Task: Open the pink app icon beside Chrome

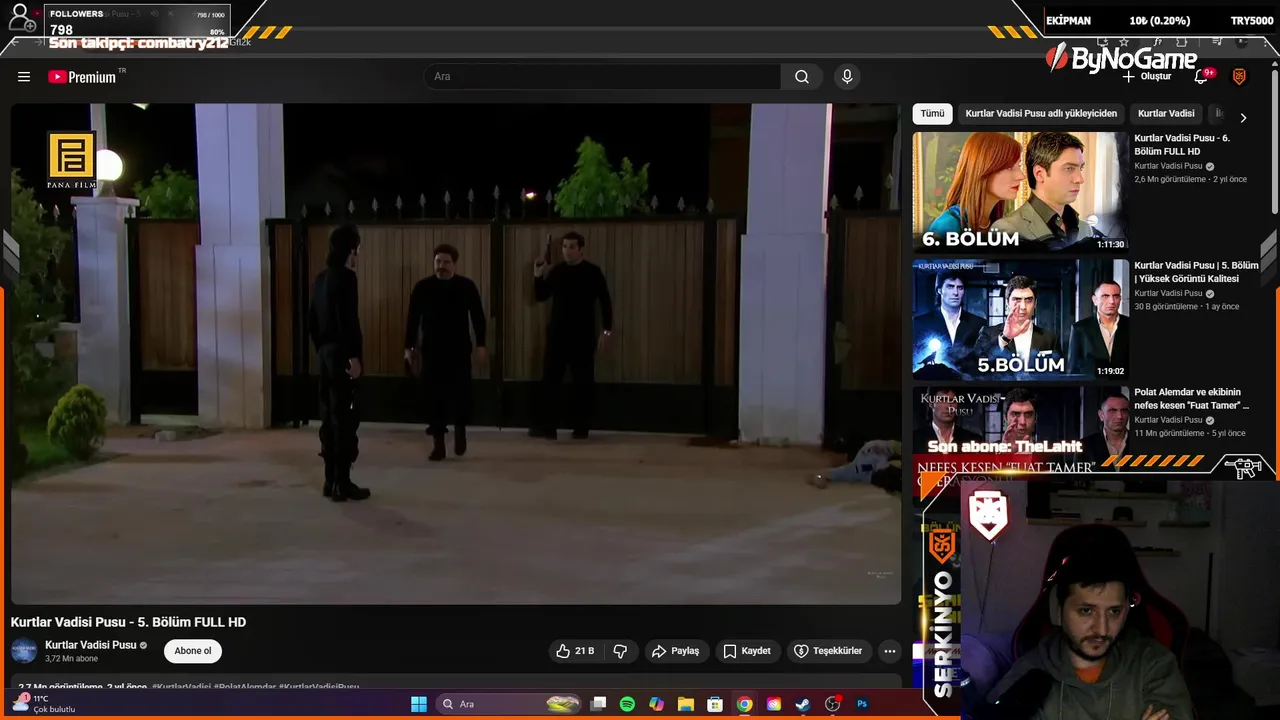Action: pyautogui.click(x=774, y=704)
